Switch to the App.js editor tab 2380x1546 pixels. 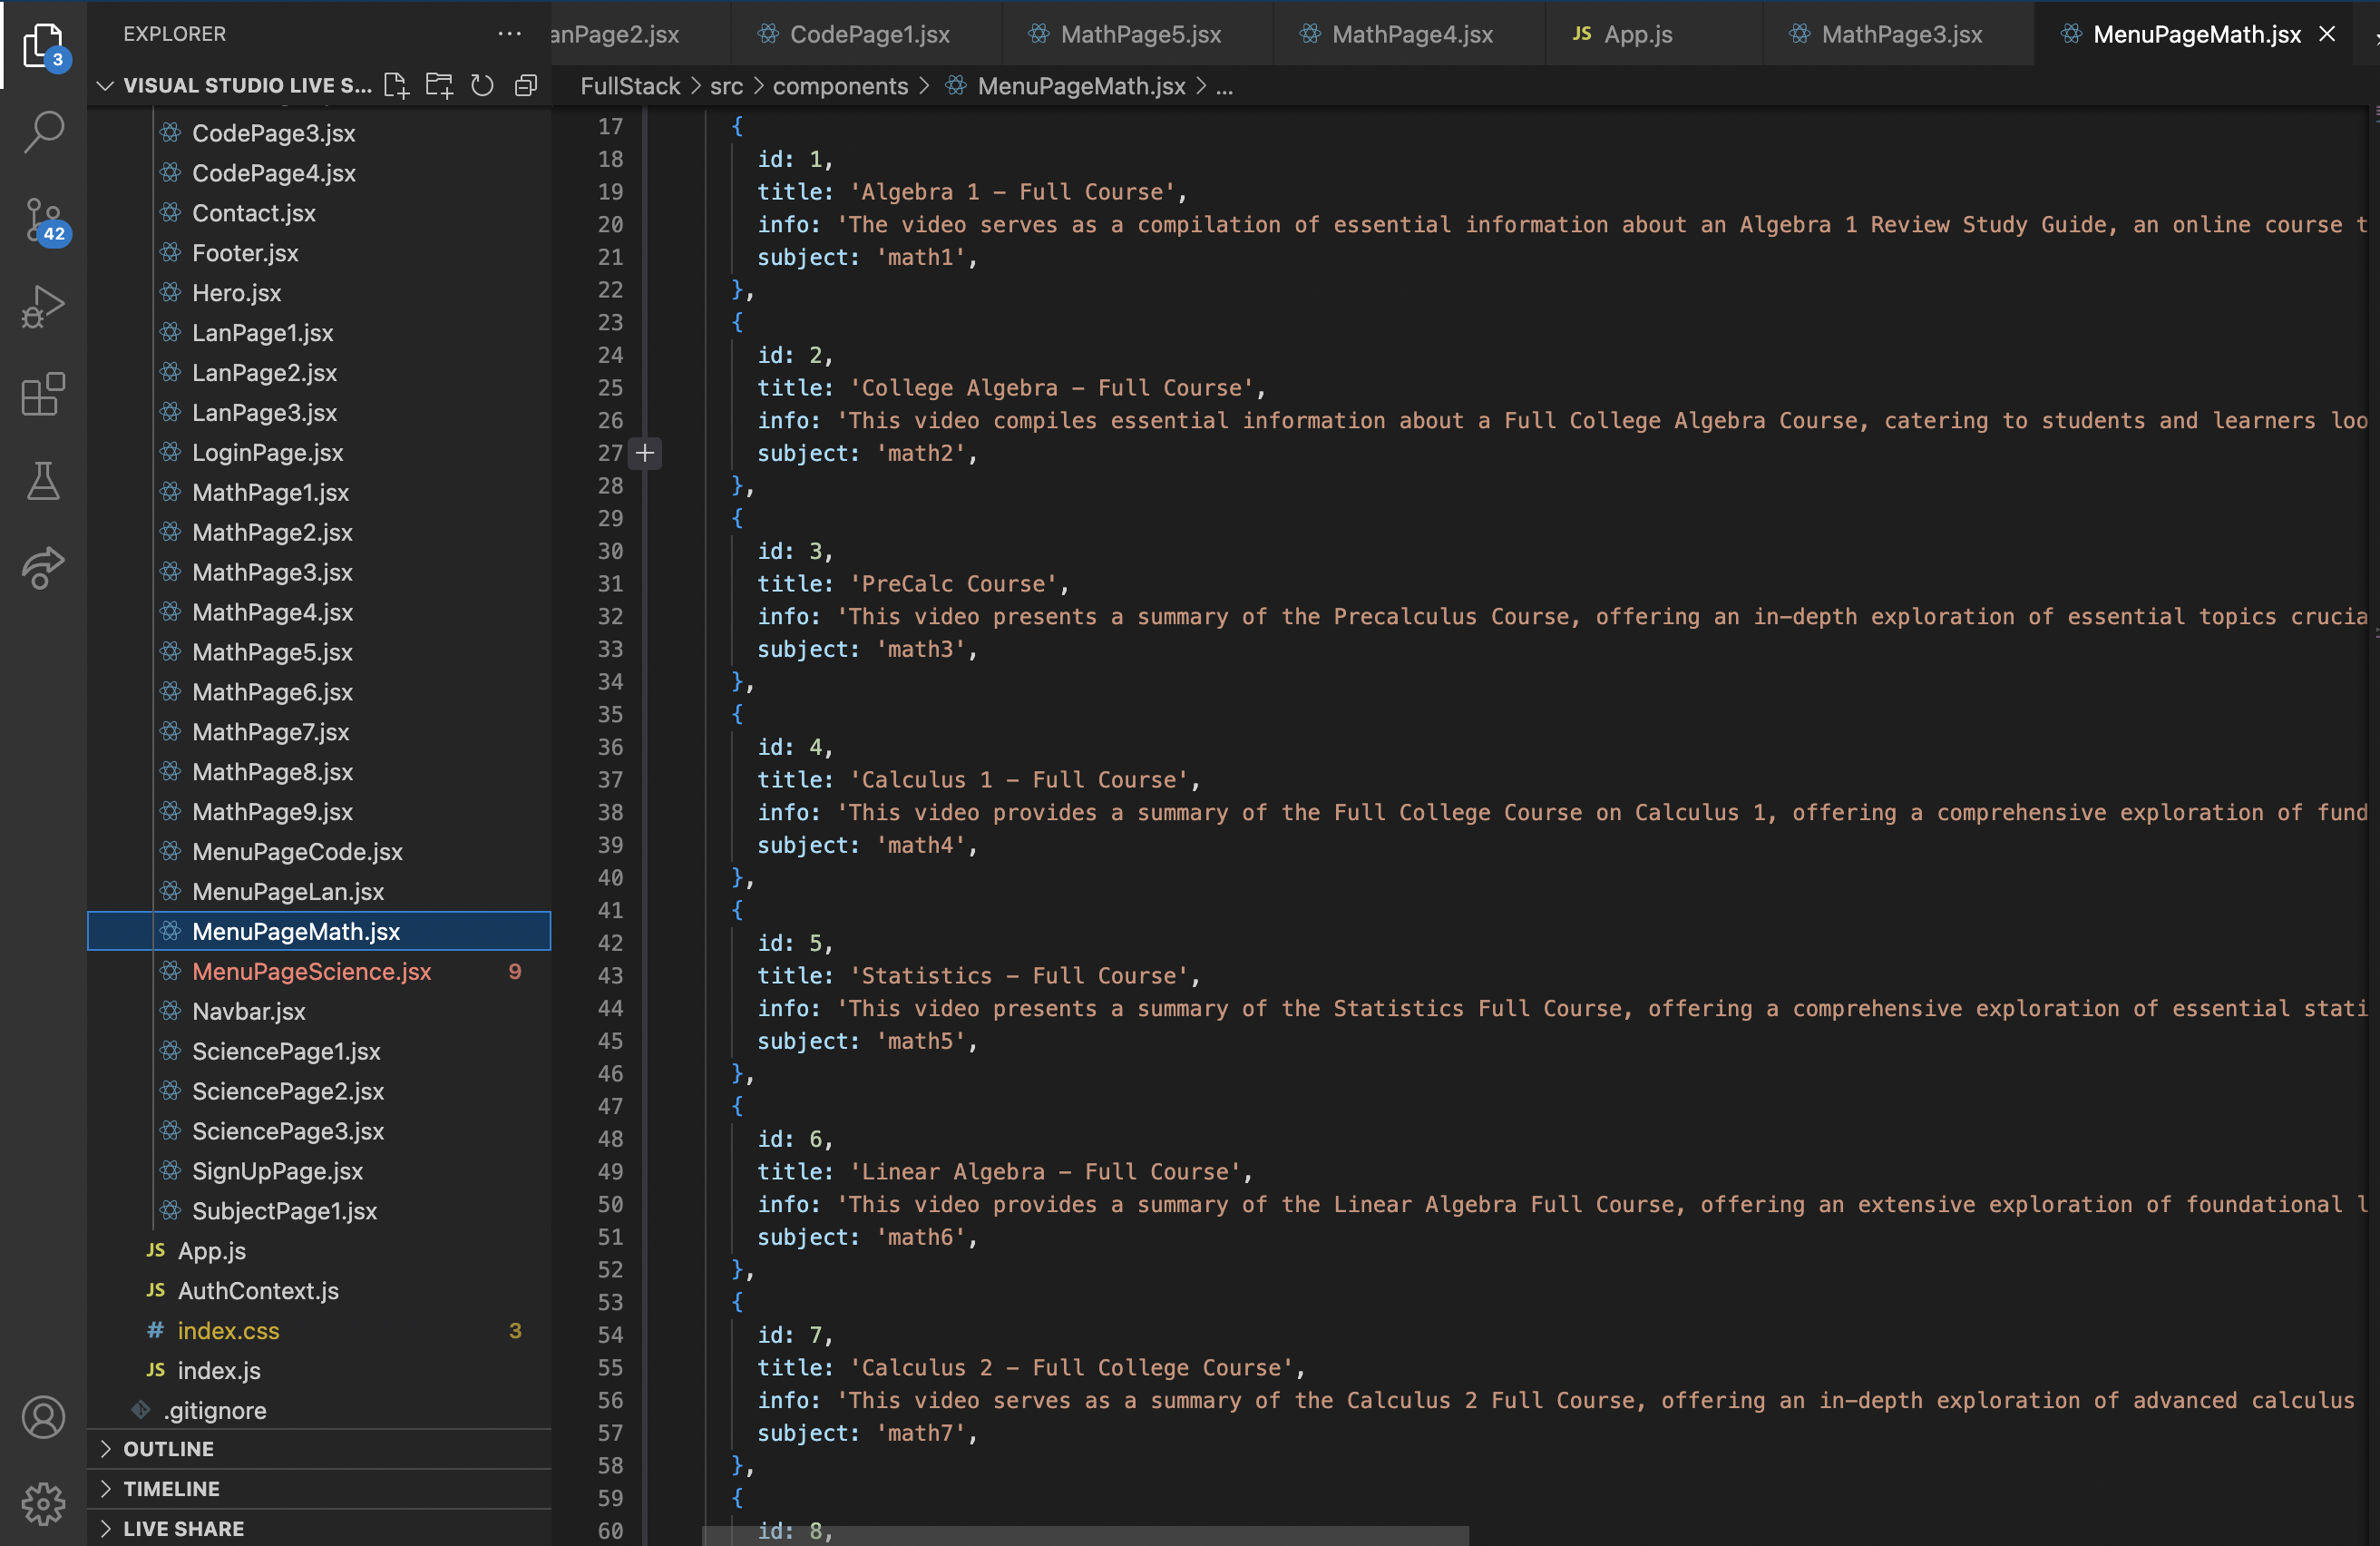[1637, 34]
